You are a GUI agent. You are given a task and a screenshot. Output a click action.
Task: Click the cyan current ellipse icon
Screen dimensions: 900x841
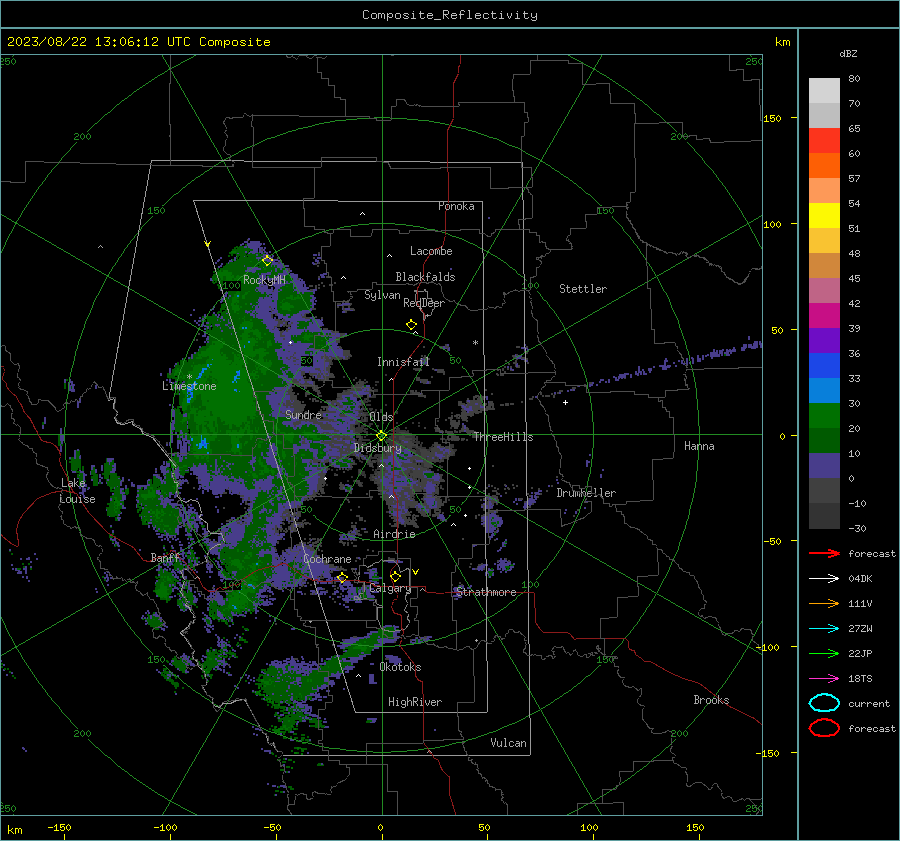click(824, 703)
